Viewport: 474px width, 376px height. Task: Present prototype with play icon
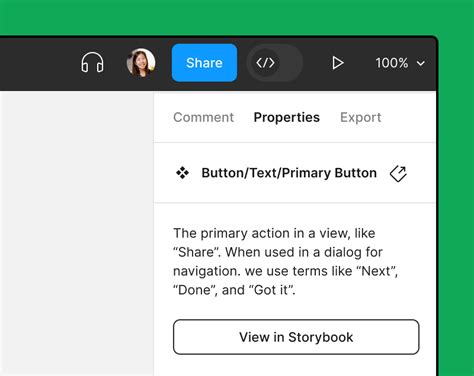tap(338, 63)
